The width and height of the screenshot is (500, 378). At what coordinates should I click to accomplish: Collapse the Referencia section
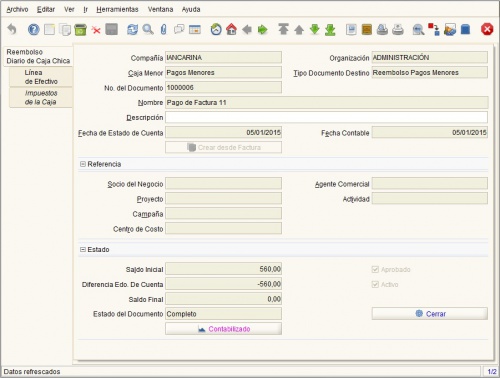[x=83, y=164]
